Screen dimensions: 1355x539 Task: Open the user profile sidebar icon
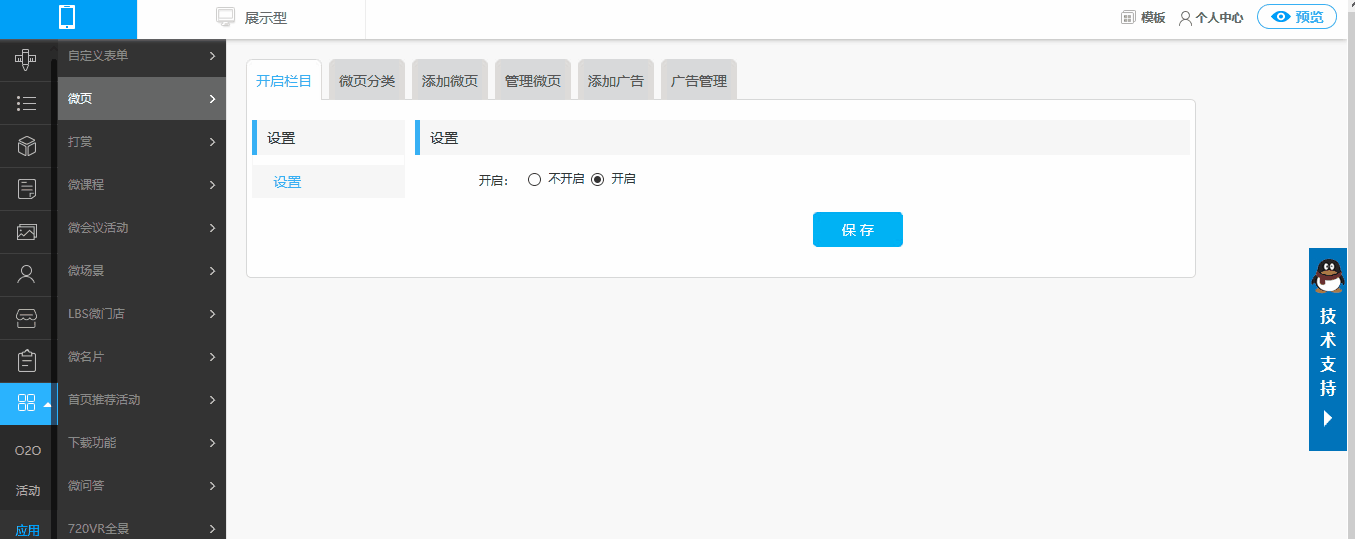(27, 274)
